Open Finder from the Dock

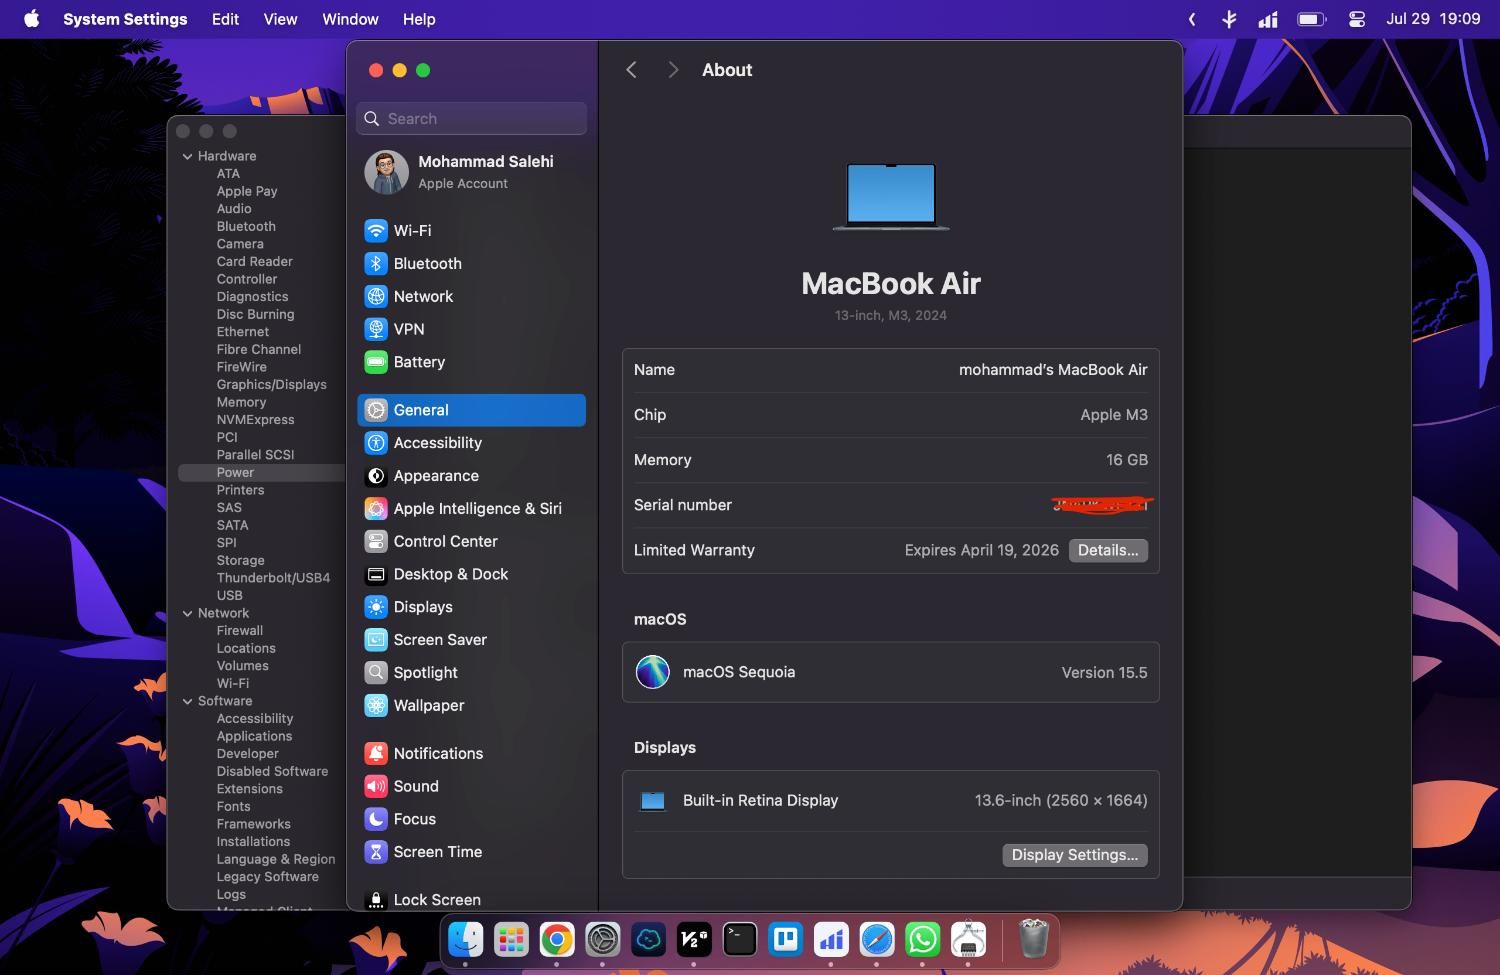[465, 939]
